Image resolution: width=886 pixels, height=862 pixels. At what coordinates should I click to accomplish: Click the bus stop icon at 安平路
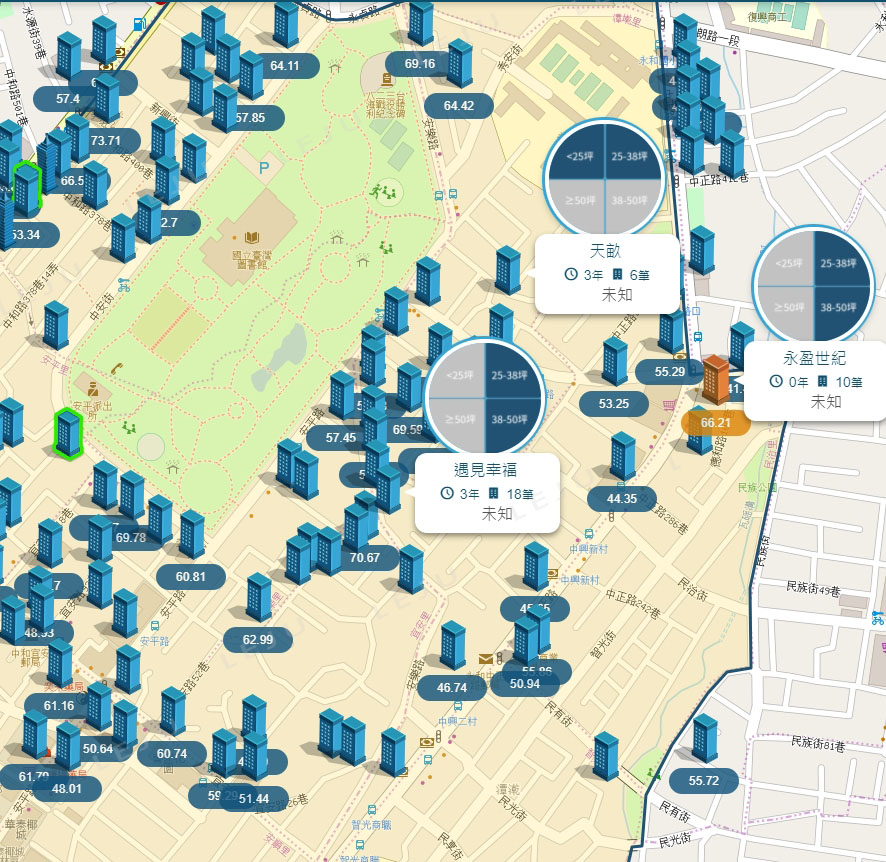click(x=154, y=626)
